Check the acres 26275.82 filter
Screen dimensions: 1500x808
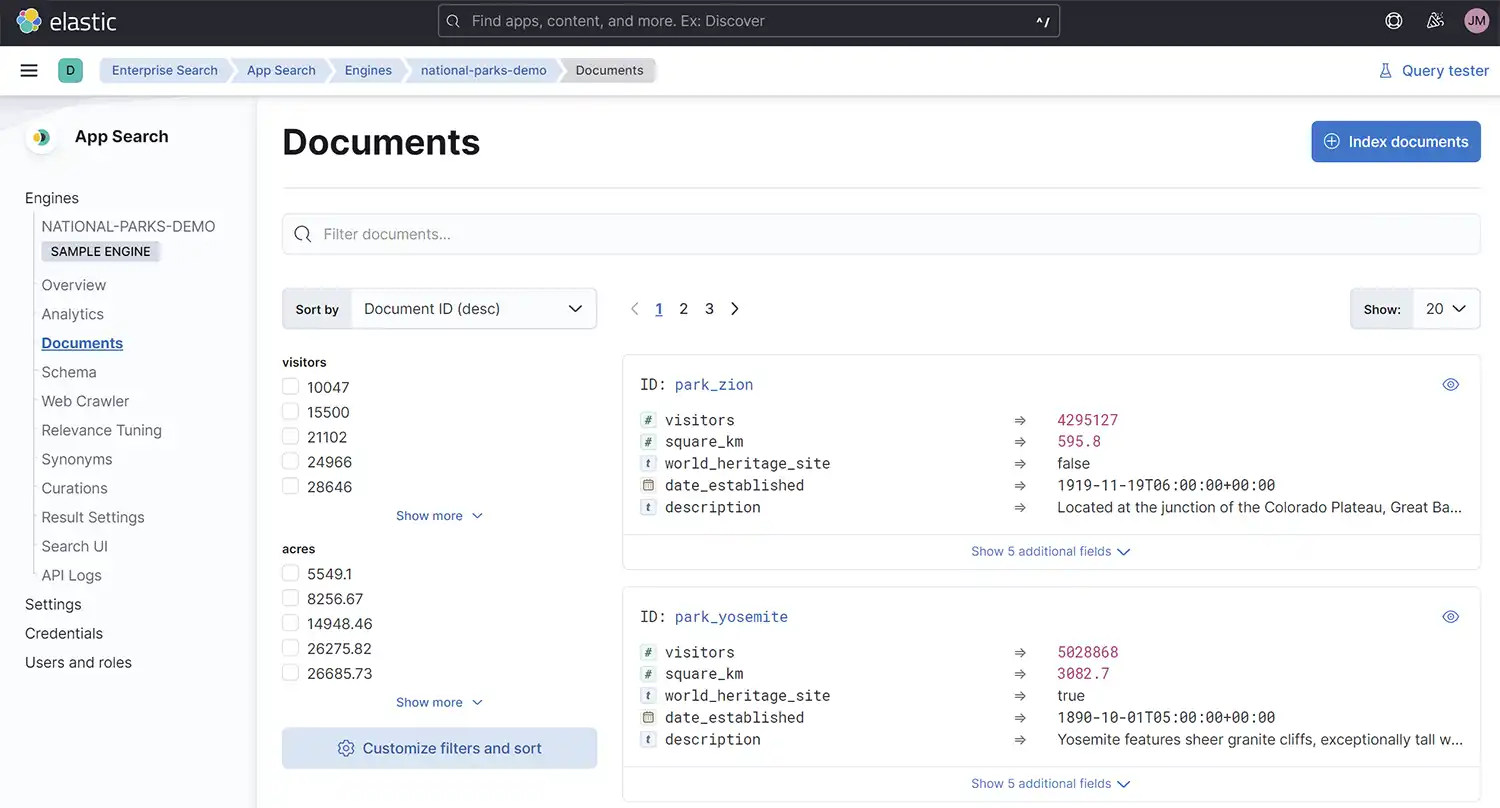pyautogui.click(x=290, y=649)
